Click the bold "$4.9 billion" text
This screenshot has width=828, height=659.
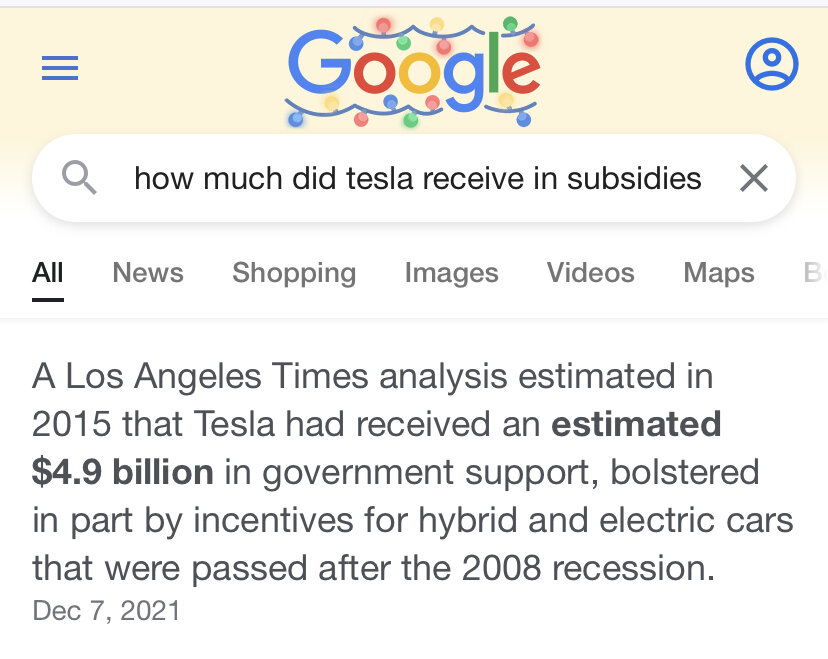tap(123, 472)
